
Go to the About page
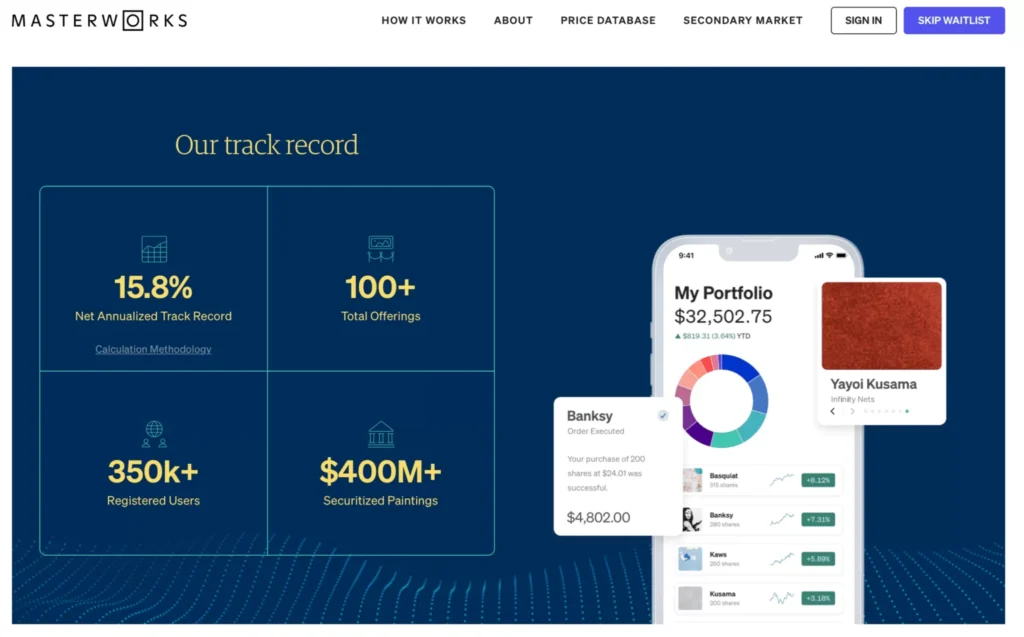tap(513, 20)
